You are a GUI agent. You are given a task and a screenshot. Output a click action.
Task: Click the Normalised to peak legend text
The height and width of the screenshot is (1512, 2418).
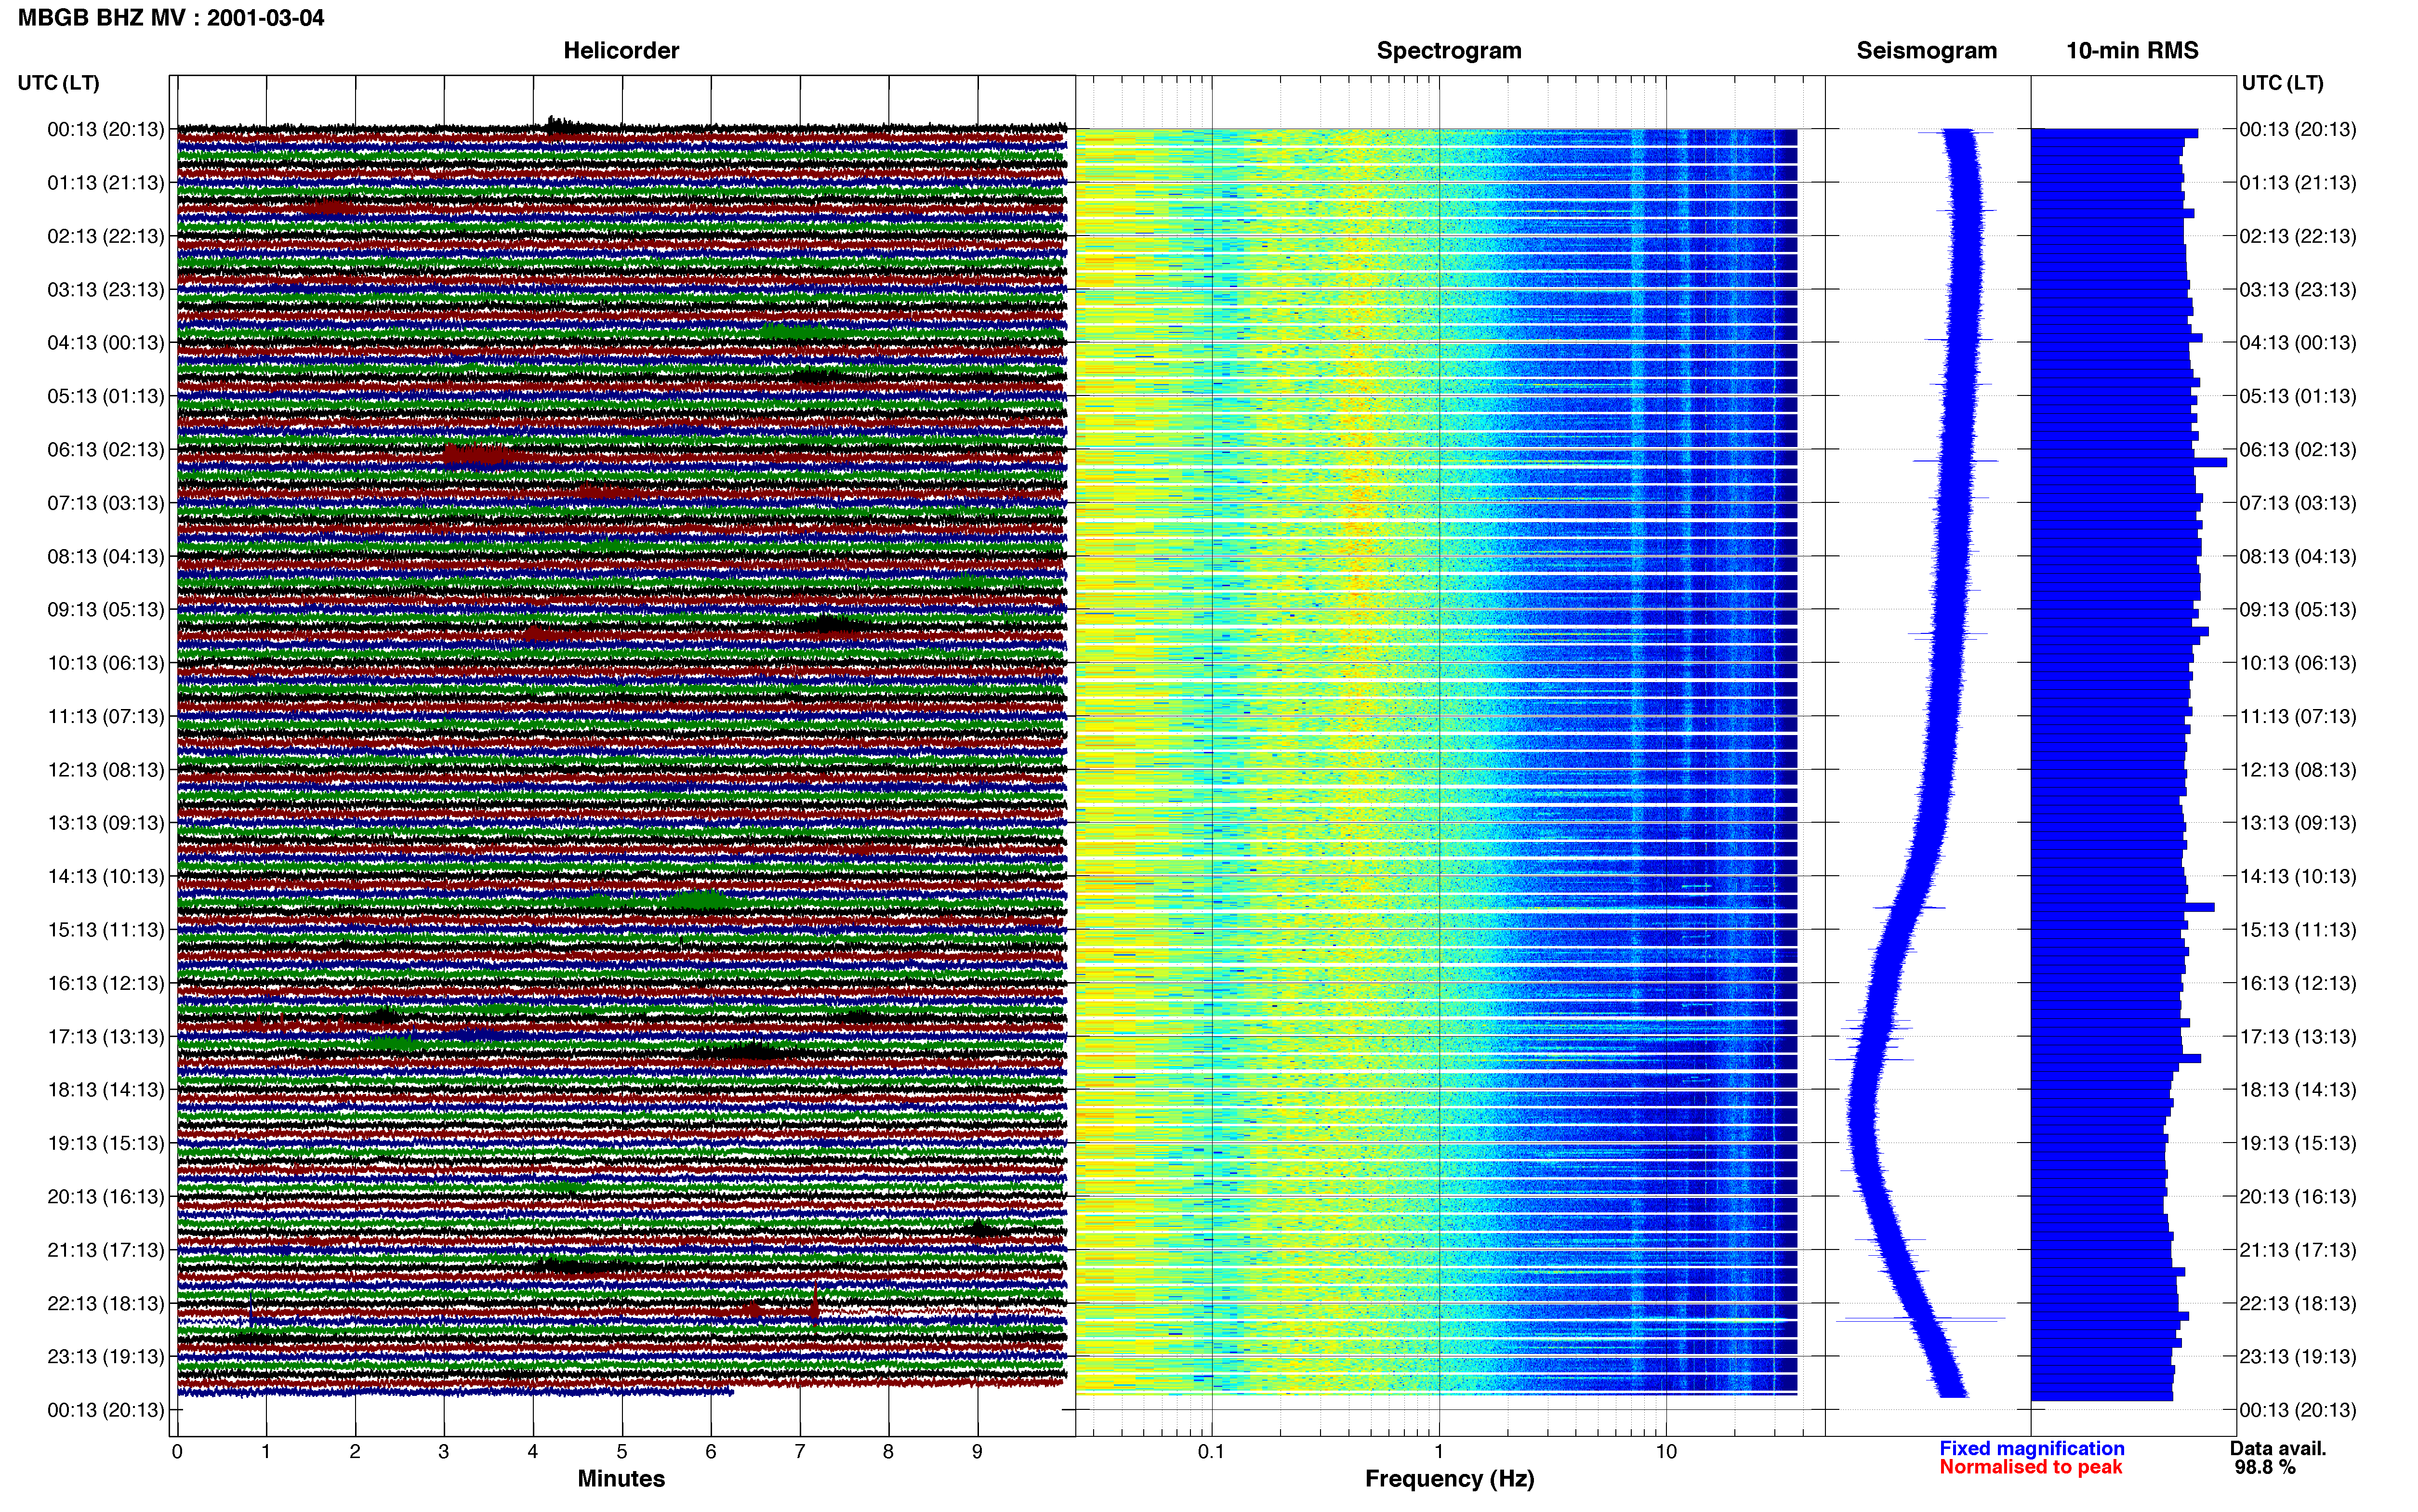point(2031,1468)
